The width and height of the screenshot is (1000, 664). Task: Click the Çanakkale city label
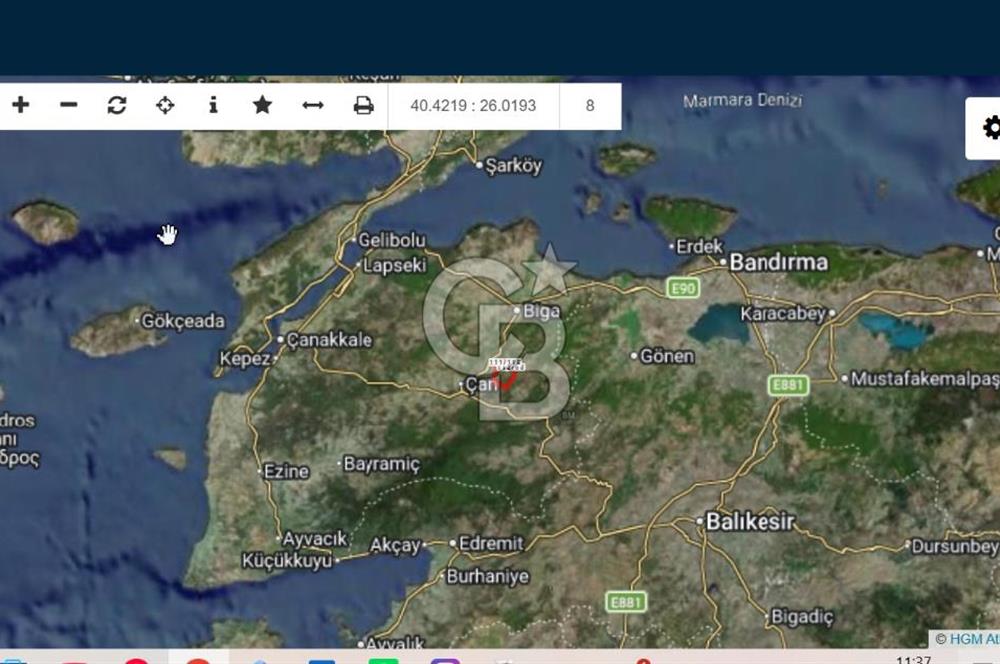tap(329, 340)
